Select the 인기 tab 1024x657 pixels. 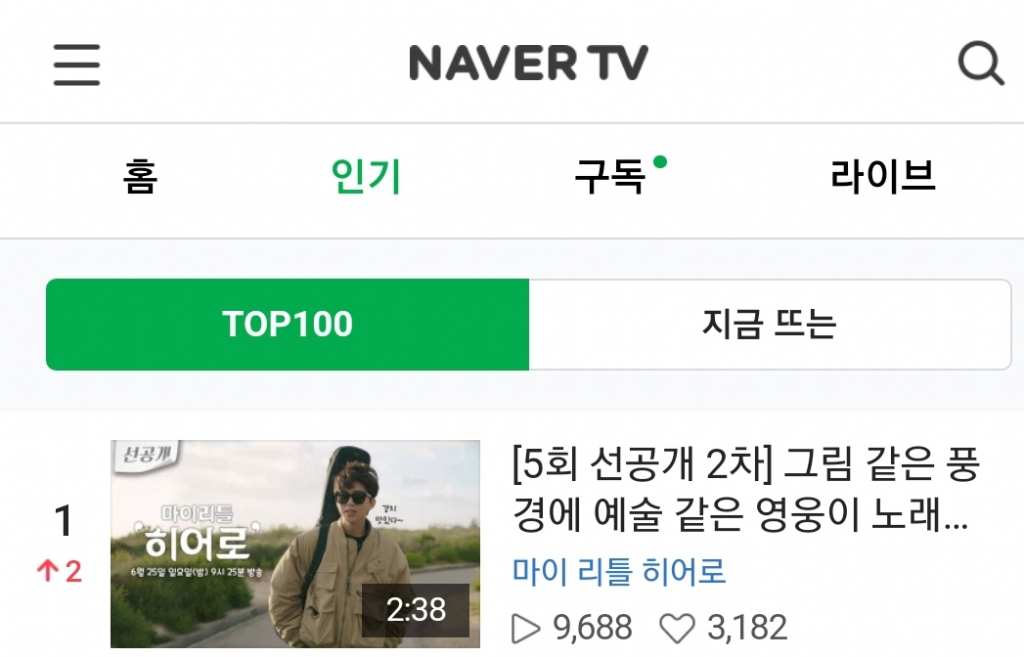(x=366, y=176)
